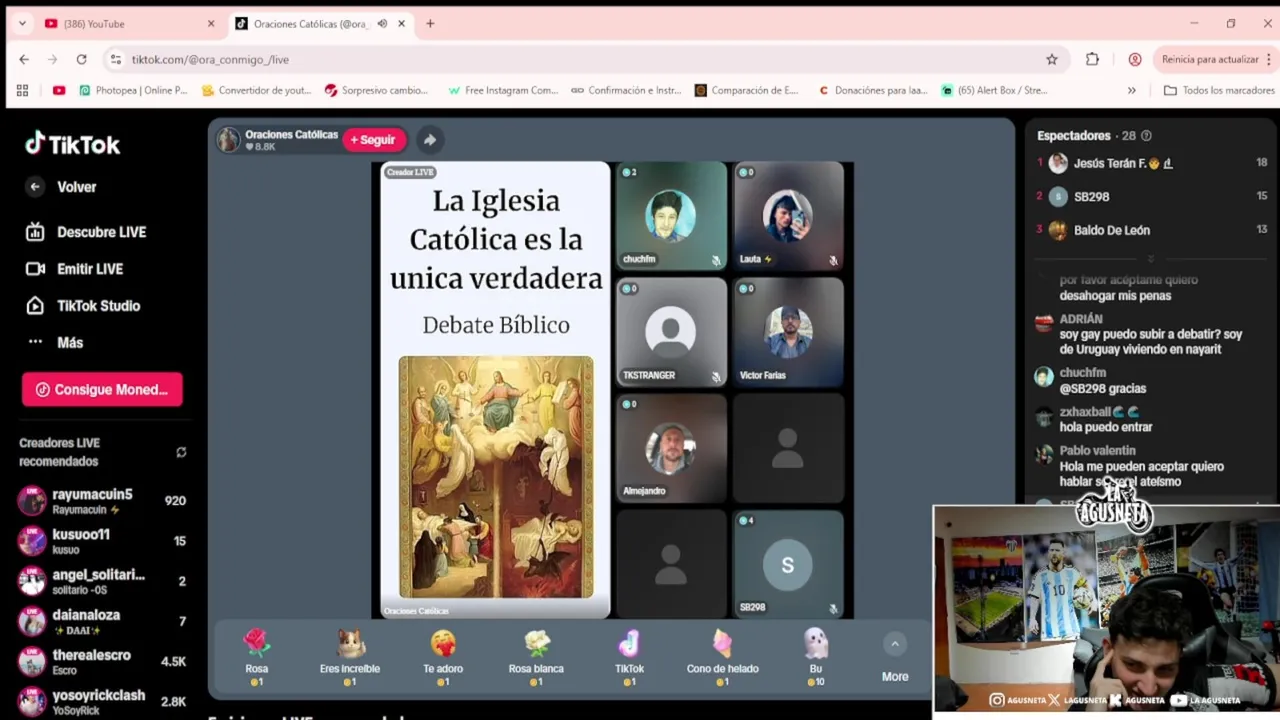
Task: Click the share arrow icon
Action: coord(429,140)
